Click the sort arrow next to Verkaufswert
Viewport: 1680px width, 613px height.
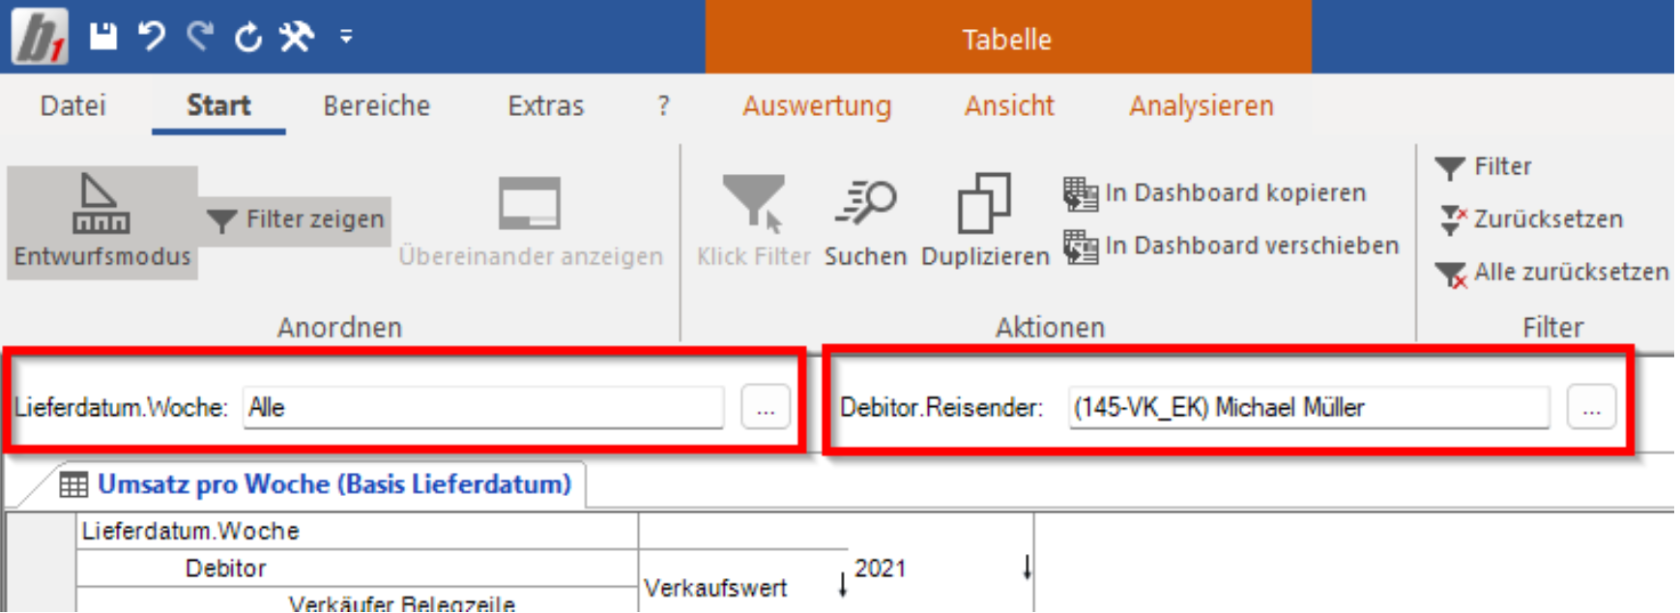[843, 584]
